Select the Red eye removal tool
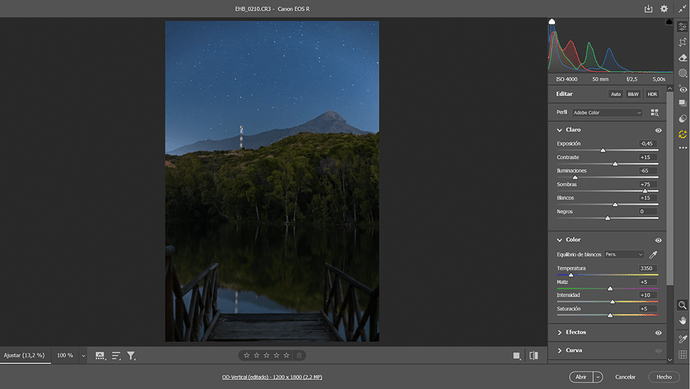This screenshot has width=690, height=389. (x=683, y=88)
